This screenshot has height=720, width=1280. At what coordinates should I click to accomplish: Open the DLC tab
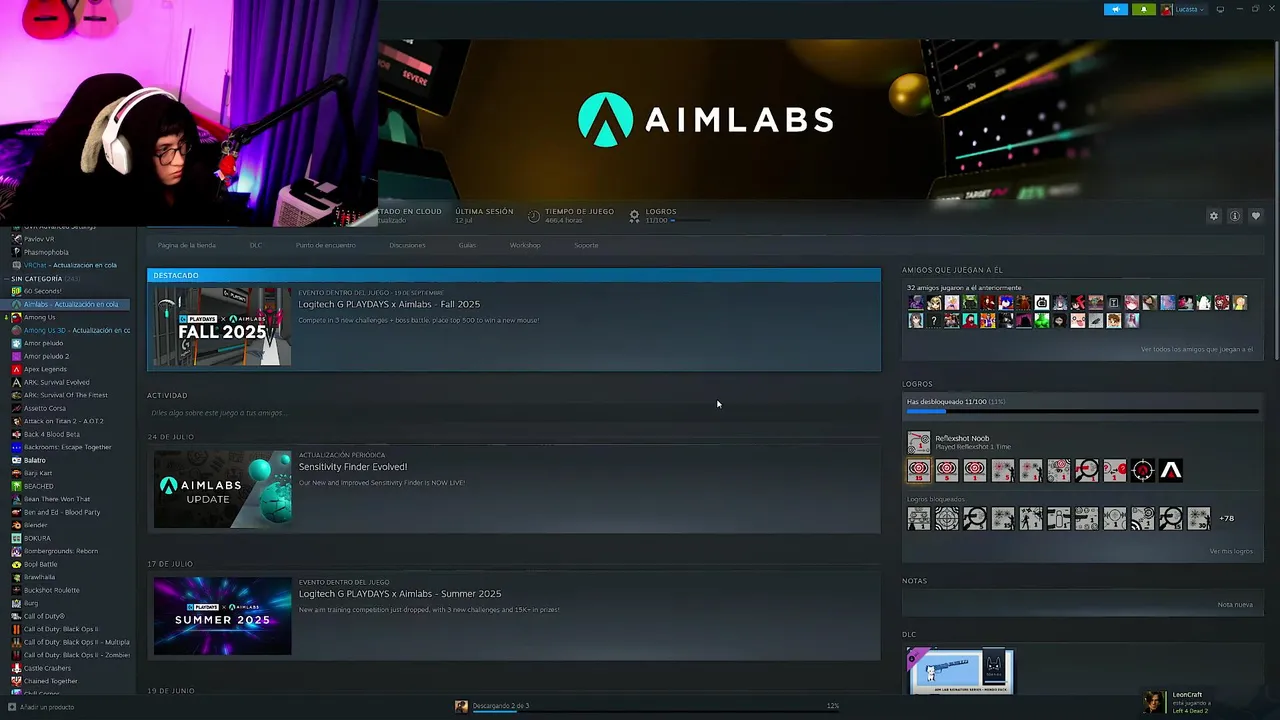point(256,245)
